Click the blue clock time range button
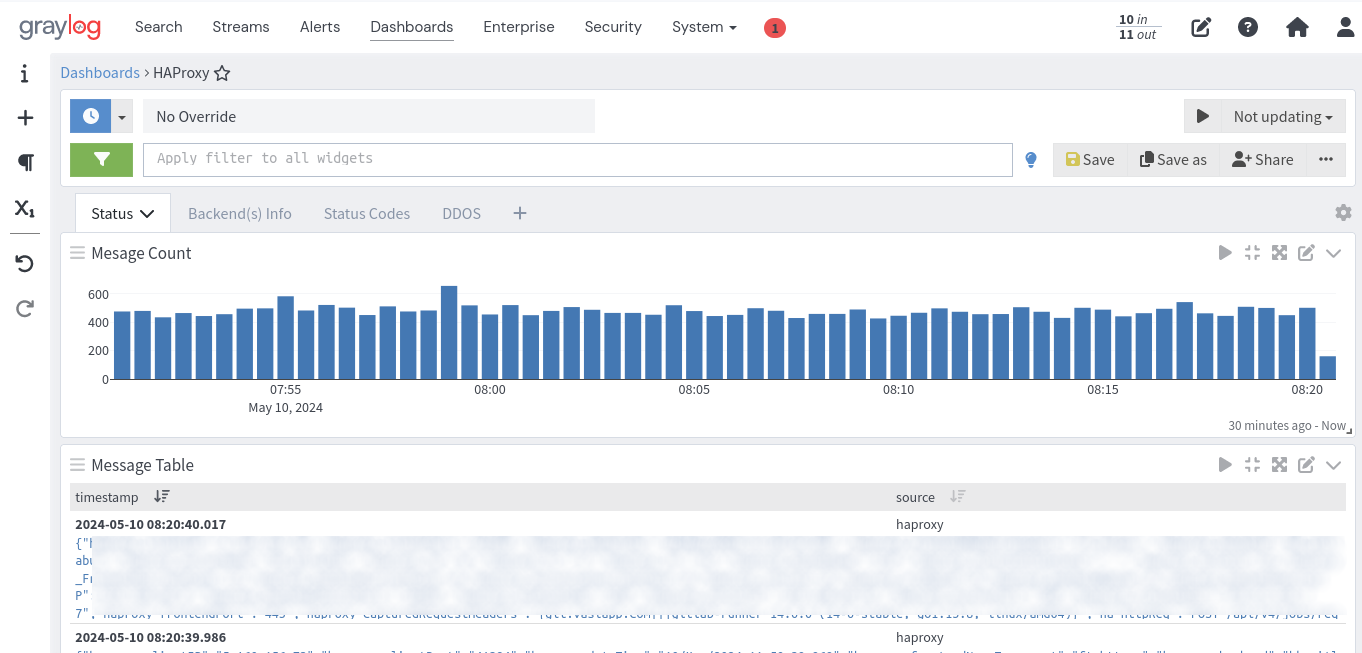This screenshot has width=1362, height=653. (x=91, y=116)
